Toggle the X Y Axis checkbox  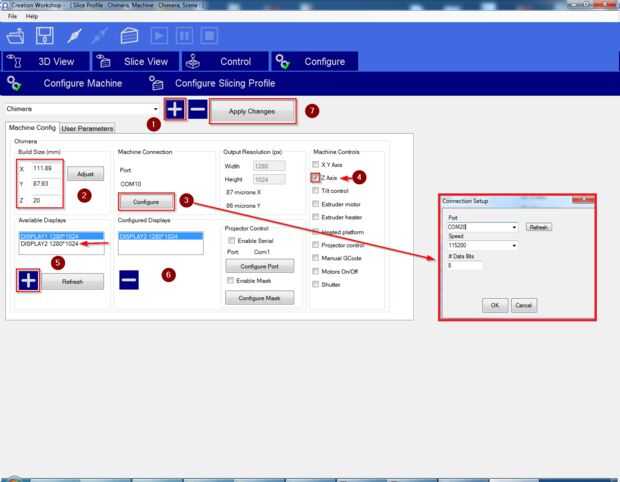click(316, 164)
